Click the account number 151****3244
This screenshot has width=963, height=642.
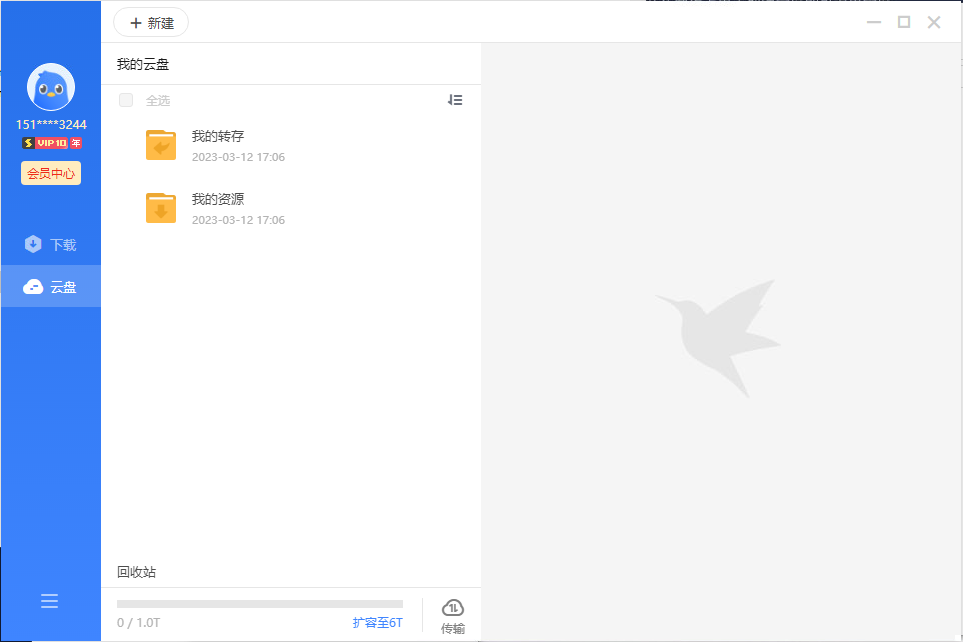(x=51, y=125)
